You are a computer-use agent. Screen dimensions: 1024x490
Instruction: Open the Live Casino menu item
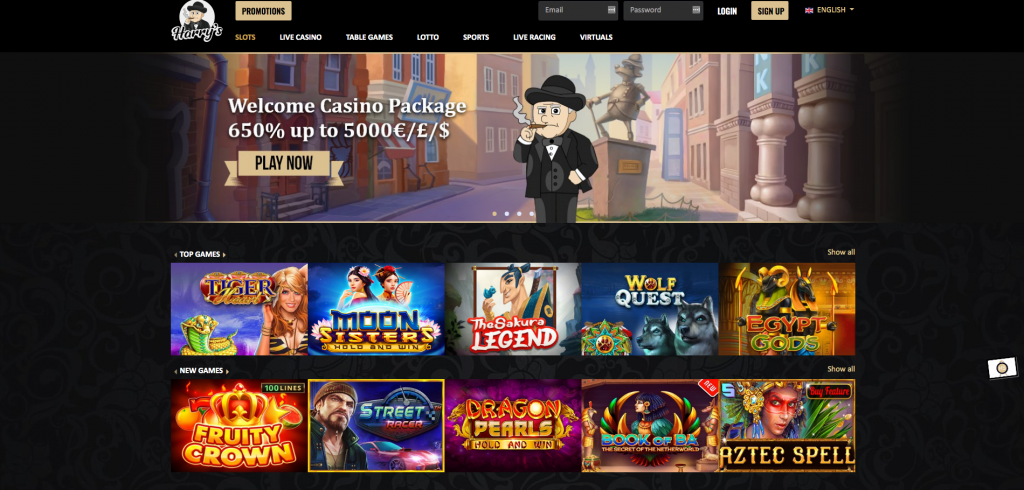(x=300, y=37)
